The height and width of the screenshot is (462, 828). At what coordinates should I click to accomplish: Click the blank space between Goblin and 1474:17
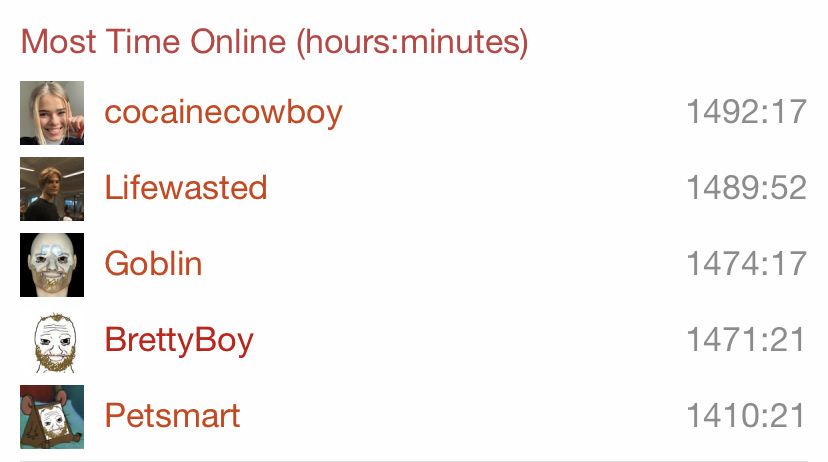[440, 264]
